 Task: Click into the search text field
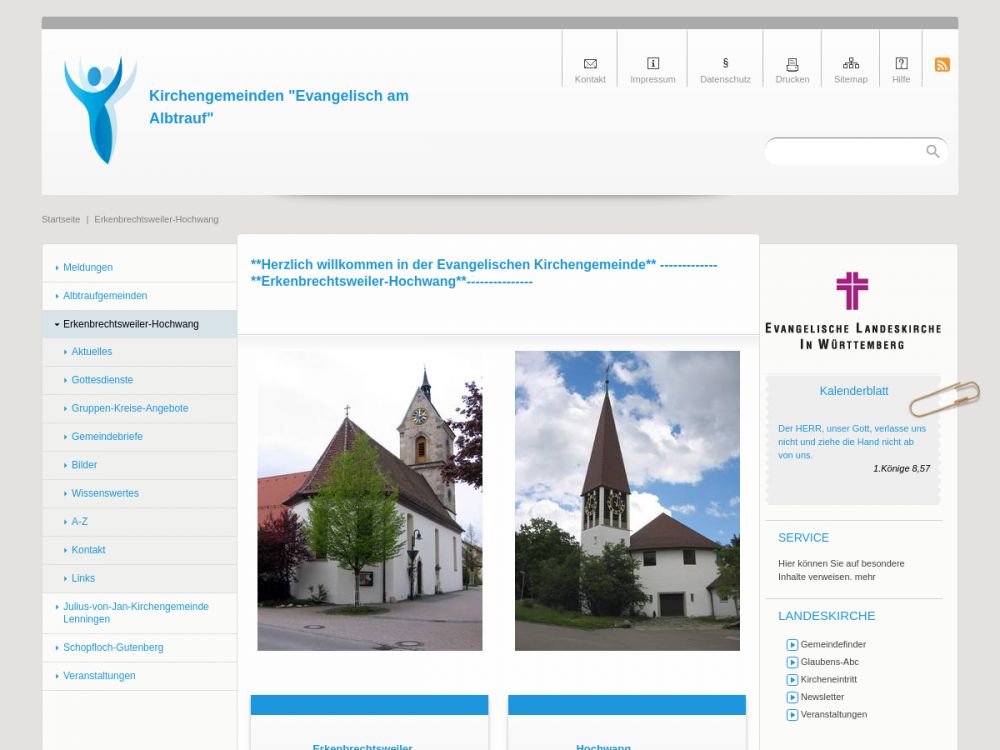tap(845, 152)
